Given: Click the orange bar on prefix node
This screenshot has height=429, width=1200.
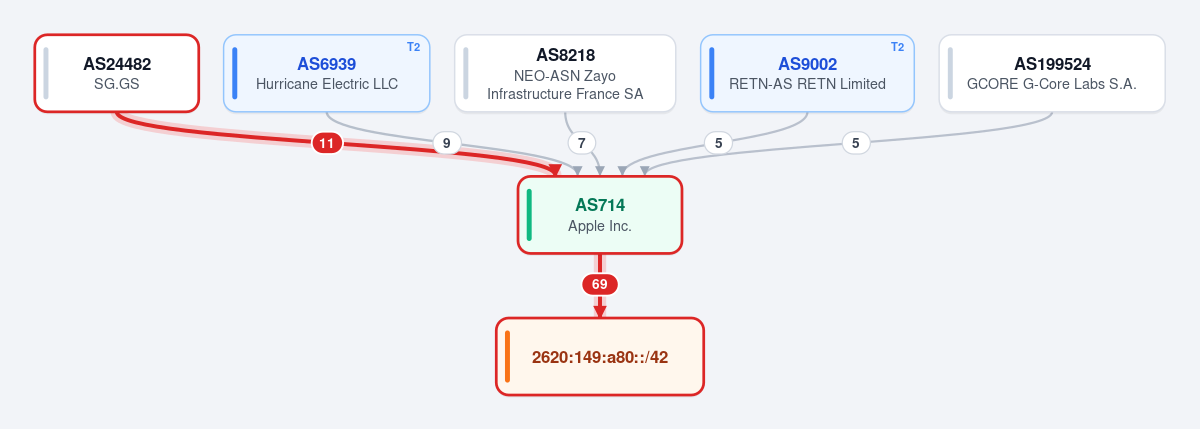Looking at the screenshot, I should (x=508, y=357).
